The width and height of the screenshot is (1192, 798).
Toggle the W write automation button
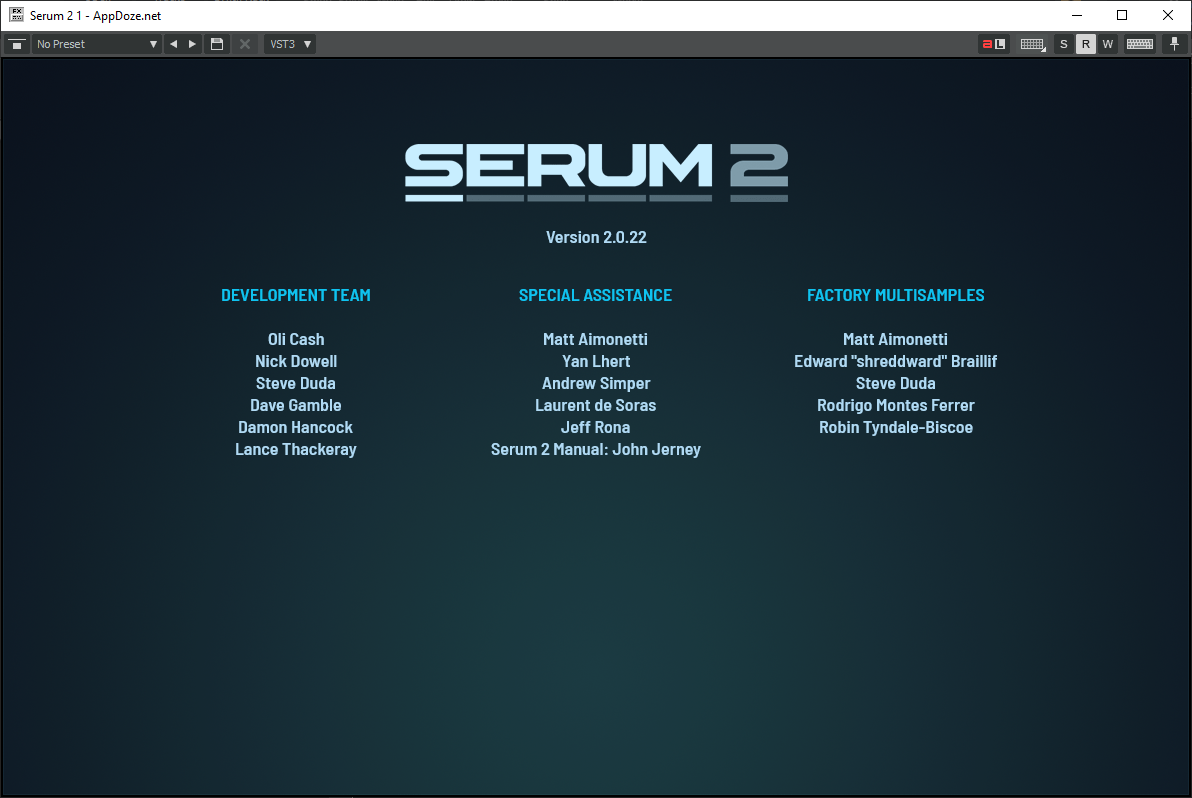[1108, 44]
